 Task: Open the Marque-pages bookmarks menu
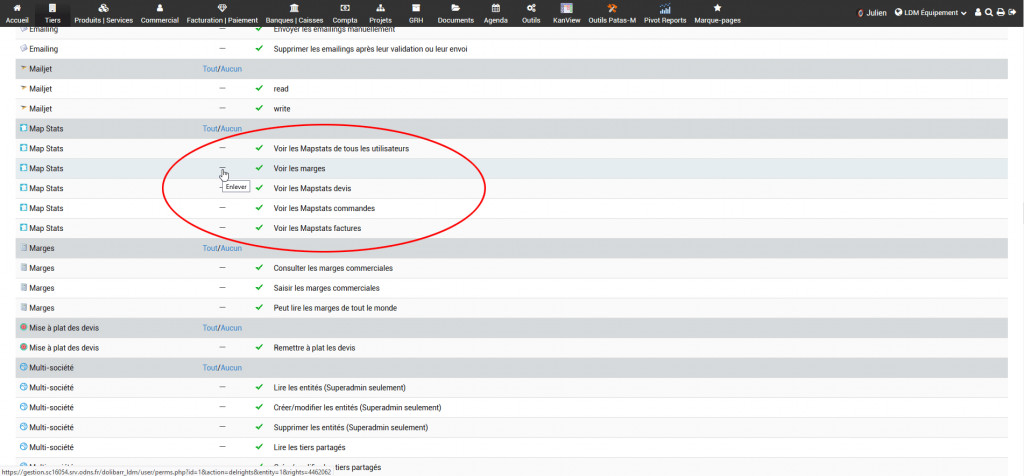[x=718, y=13]
